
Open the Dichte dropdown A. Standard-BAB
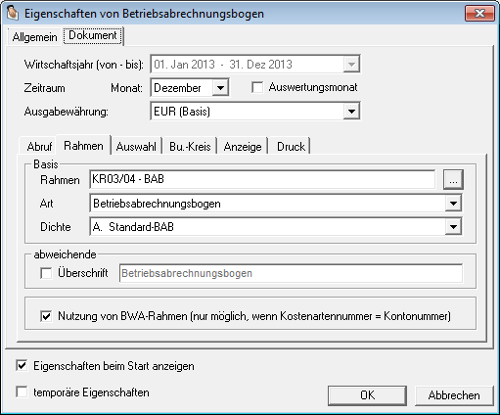click(453, 227)
